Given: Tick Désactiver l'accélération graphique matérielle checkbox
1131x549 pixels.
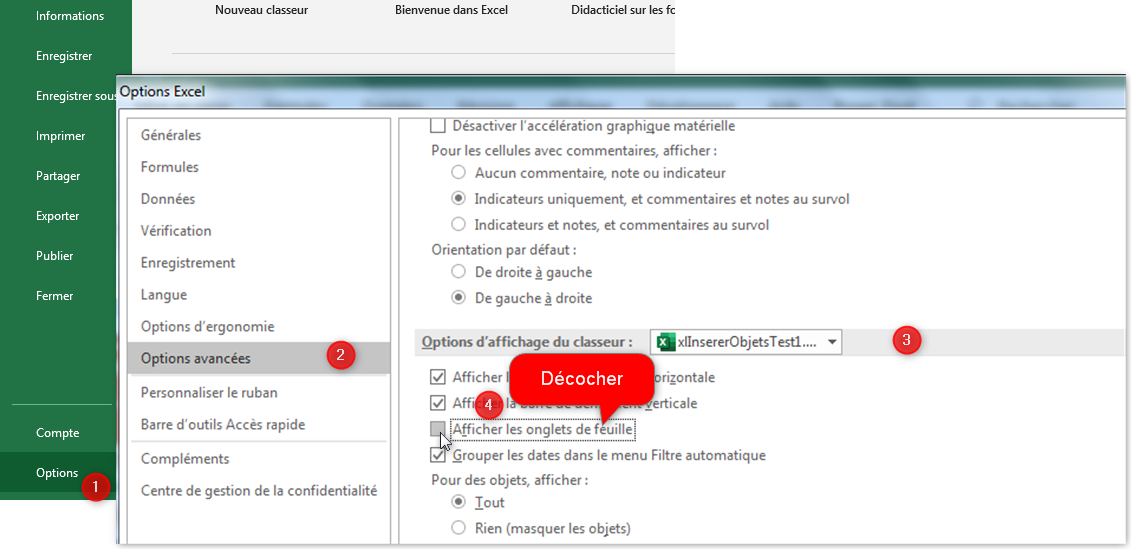Looking at the screenshot, I should click(438, 126).
